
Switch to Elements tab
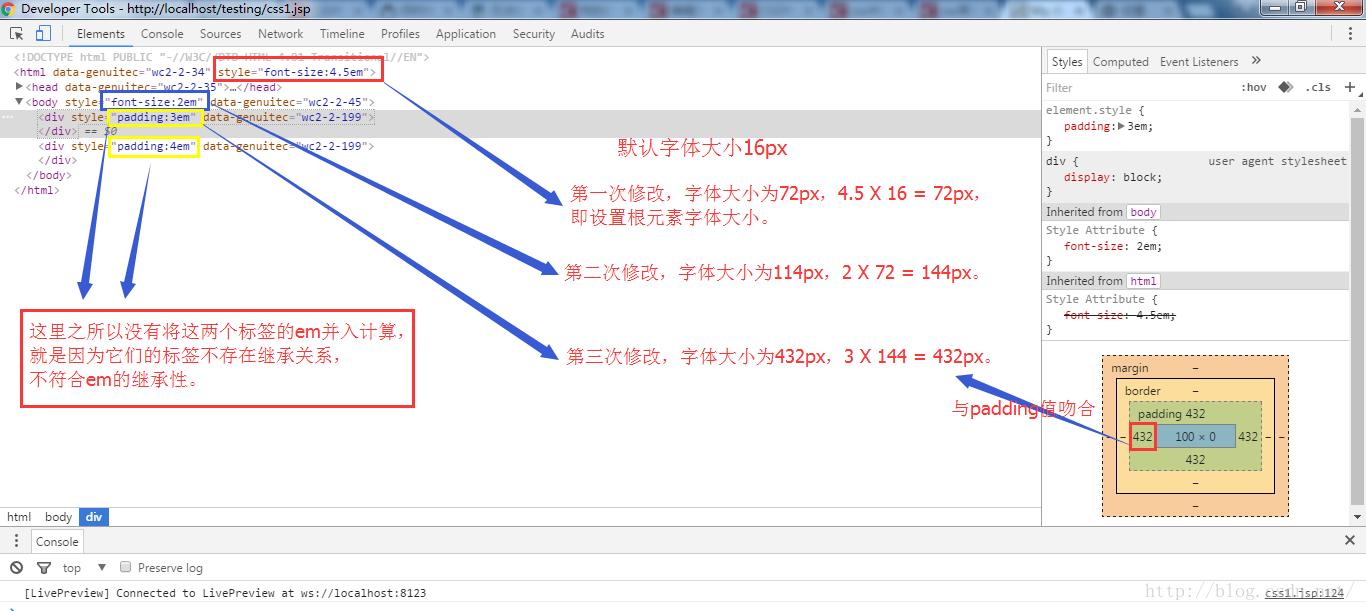pyautogui.click(x=101, y=33)
